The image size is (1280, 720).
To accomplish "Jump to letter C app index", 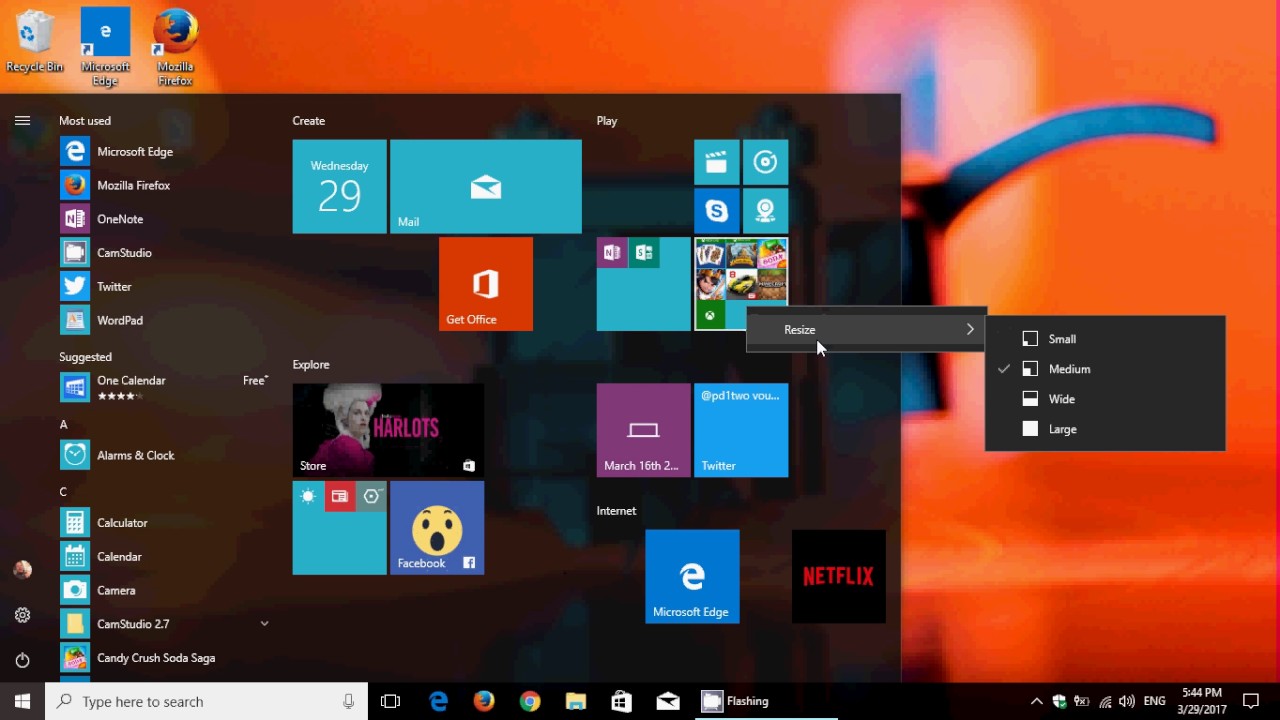I will pos(63,492).
